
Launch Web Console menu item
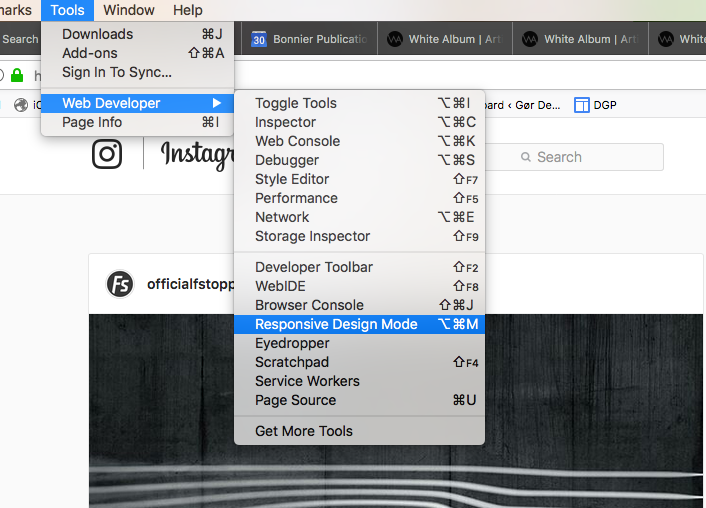pyautogui.click(x=297, y=141)
